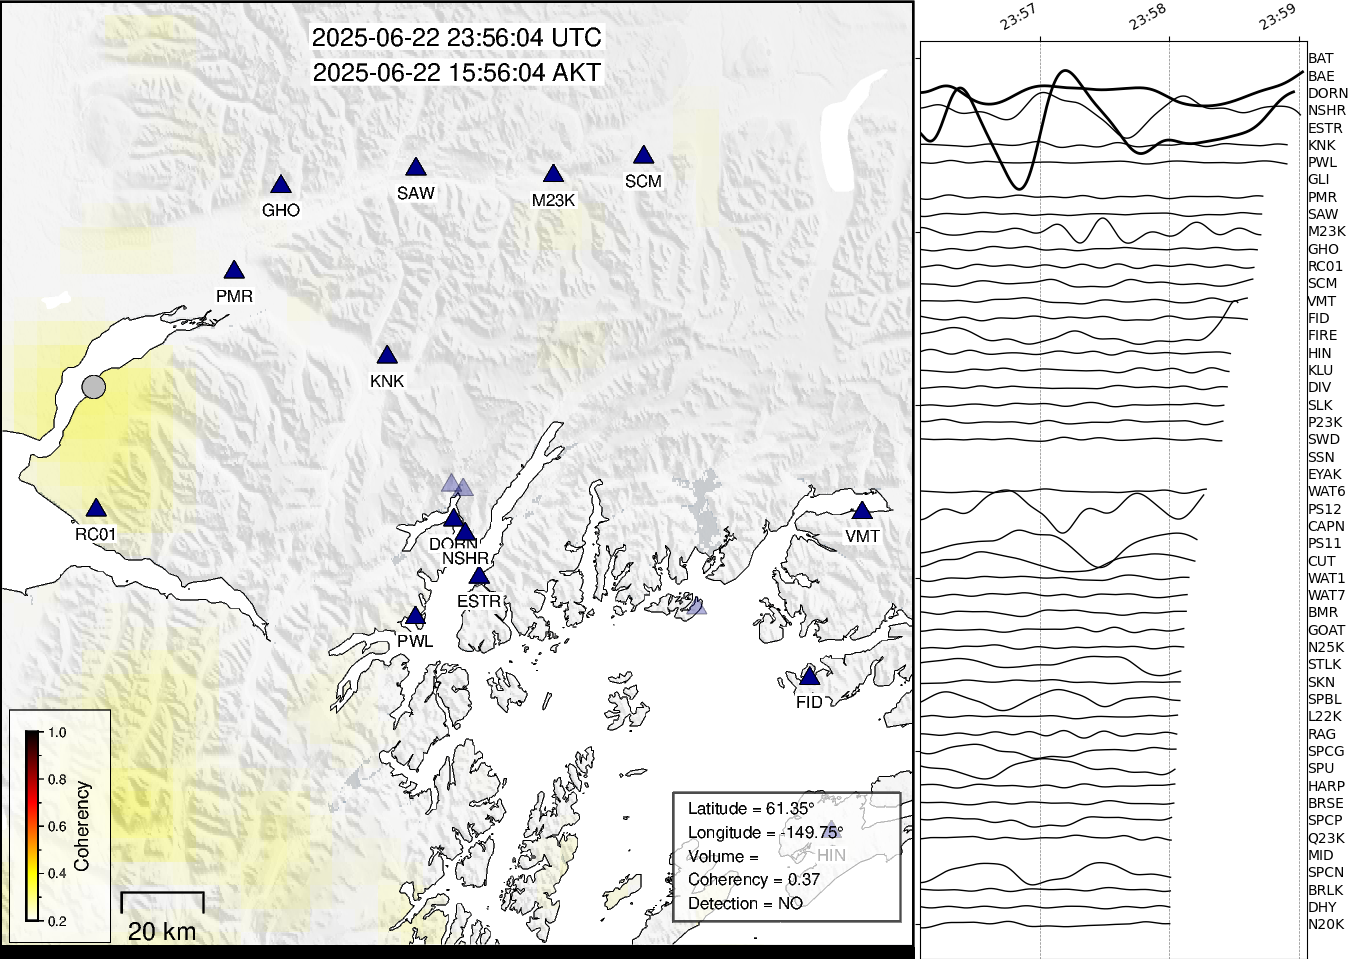Screen dimensions: 1349x959
Task: Click the FID station triangle
Action: tap(809, 677)
